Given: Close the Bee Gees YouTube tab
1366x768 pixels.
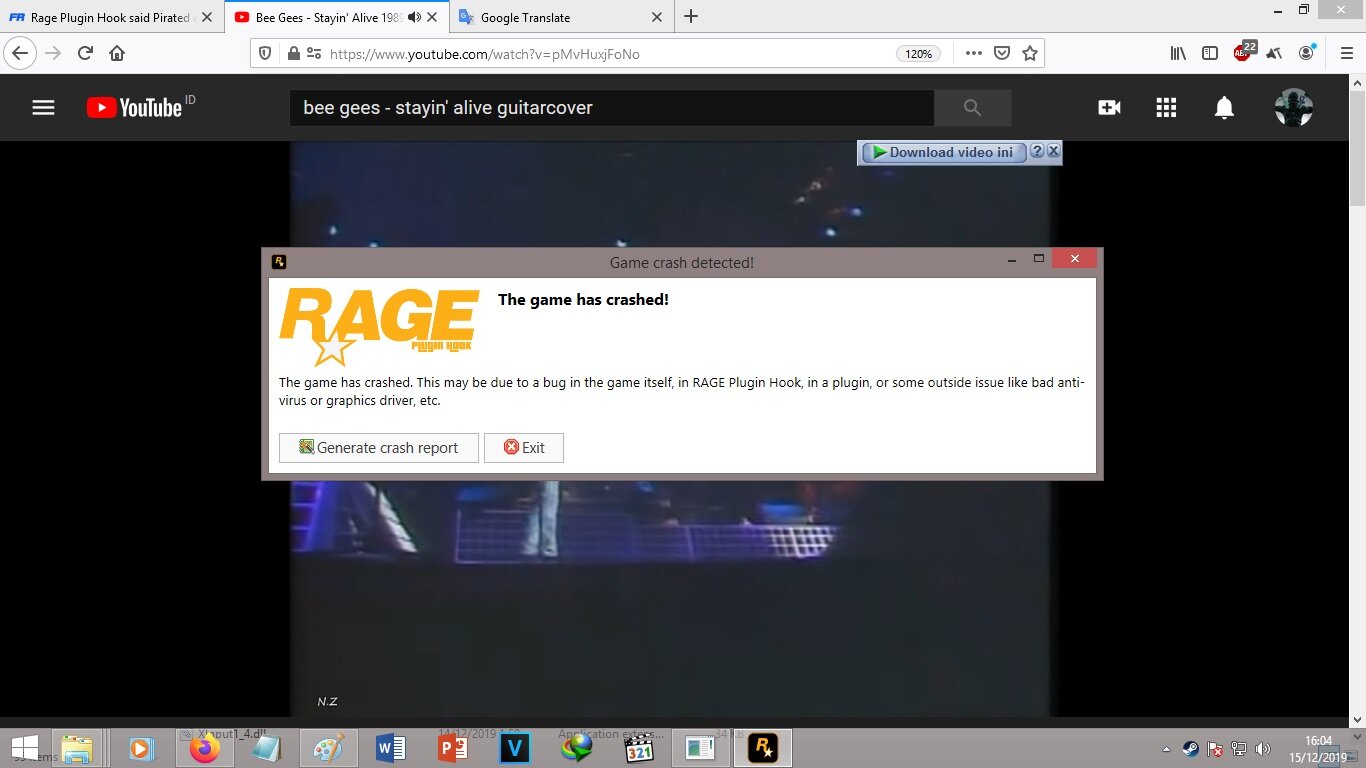Looking at the screenshot, I should pos(433,17).
